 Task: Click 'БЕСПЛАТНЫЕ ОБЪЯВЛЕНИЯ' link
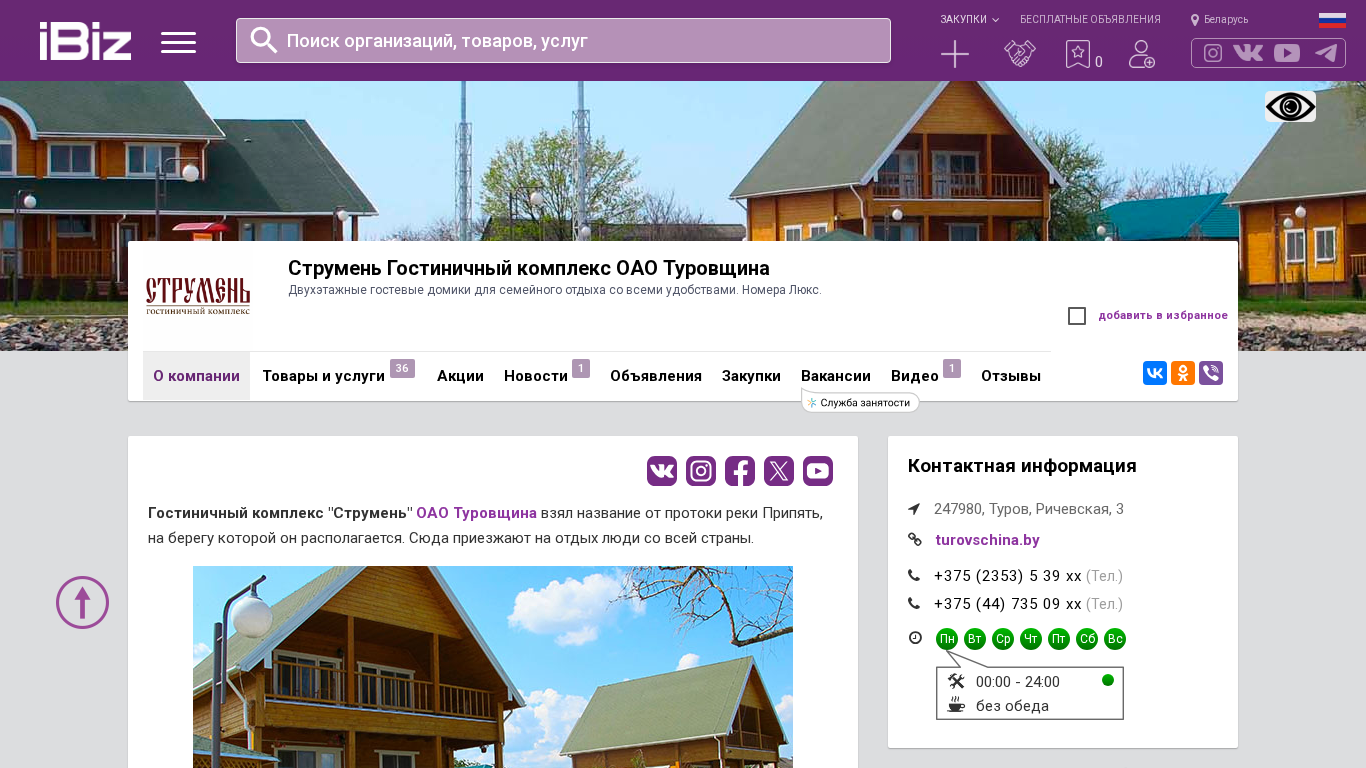click(x=1090, y=20)
